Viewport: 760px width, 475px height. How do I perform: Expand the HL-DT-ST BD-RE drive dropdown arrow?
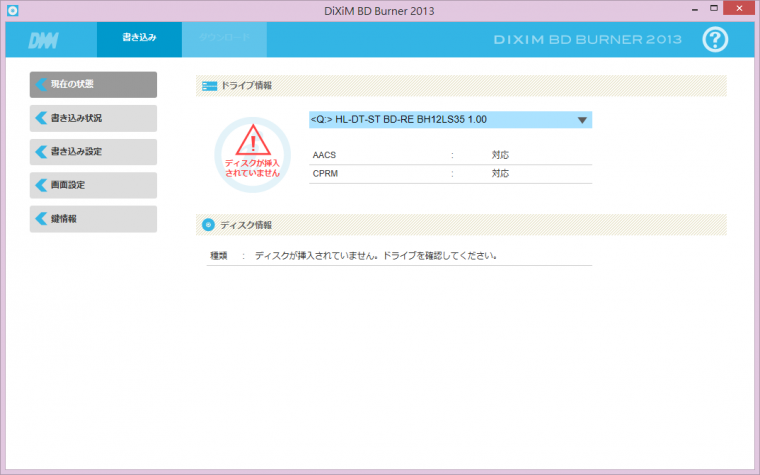coord(582,120)
